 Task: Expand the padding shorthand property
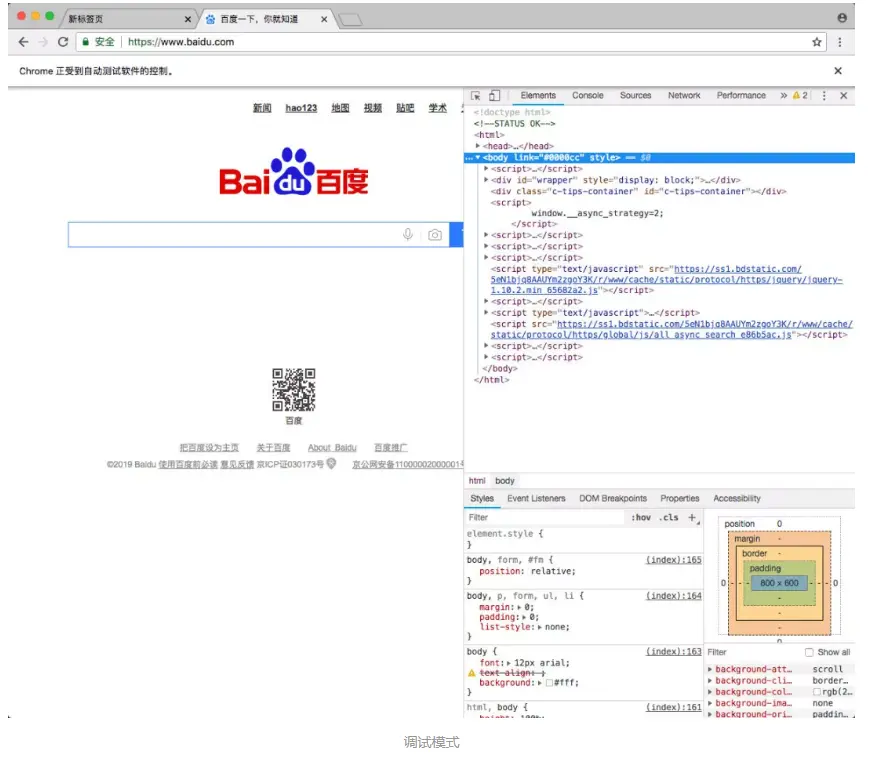524,617
